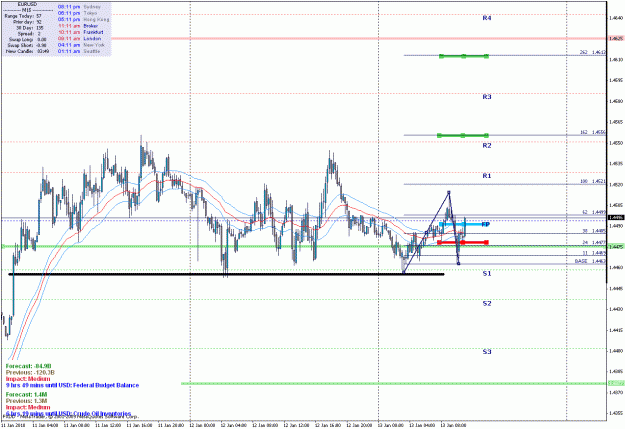Click the Sydney clock entry

[79, 7]
